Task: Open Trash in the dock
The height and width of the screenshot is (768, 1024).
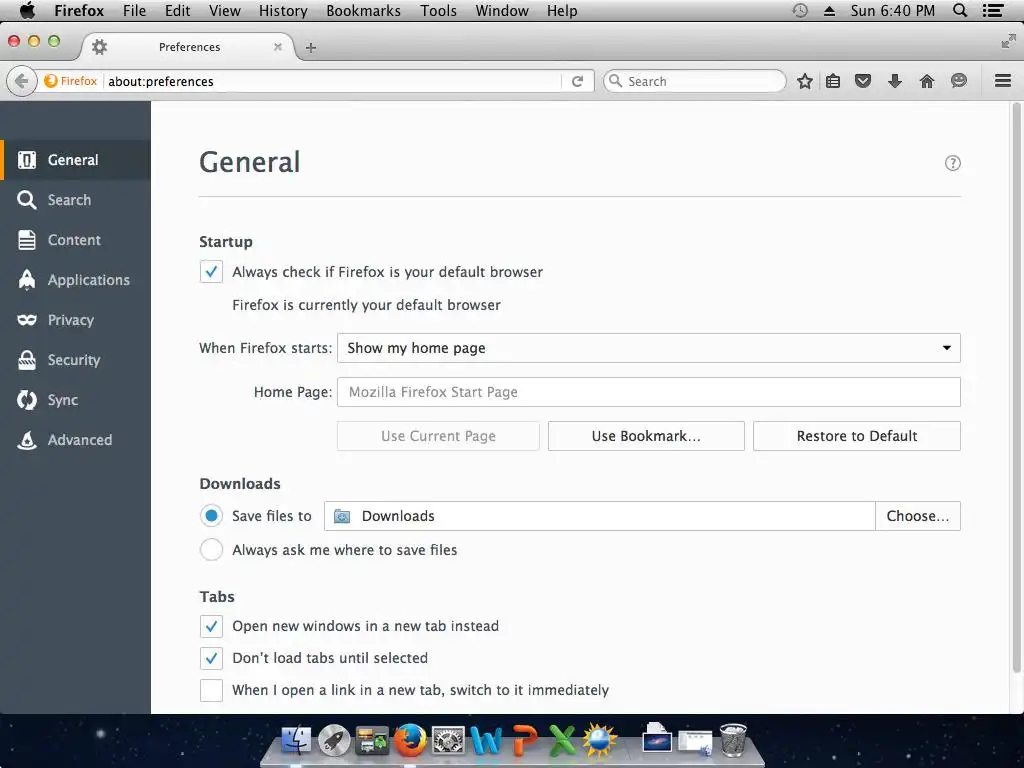Action: 733,741
